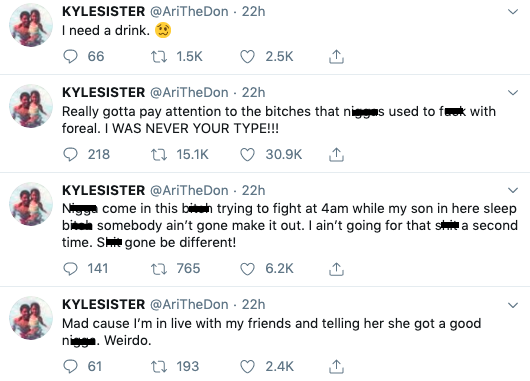530x381 pixels.
Task: Reply to the tweet with 141 comments
Action: pos(70,269)
